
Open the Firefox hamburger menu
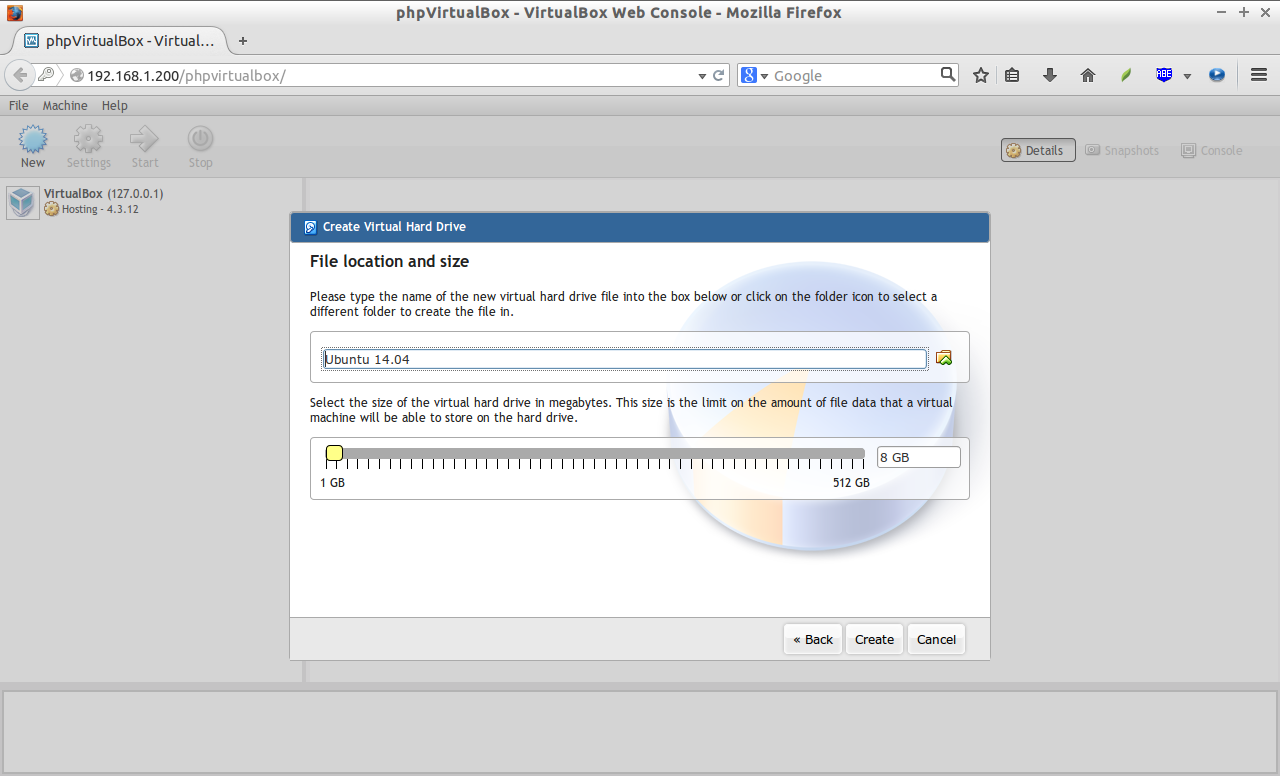pyautogui.click(x=1258, y=75)
